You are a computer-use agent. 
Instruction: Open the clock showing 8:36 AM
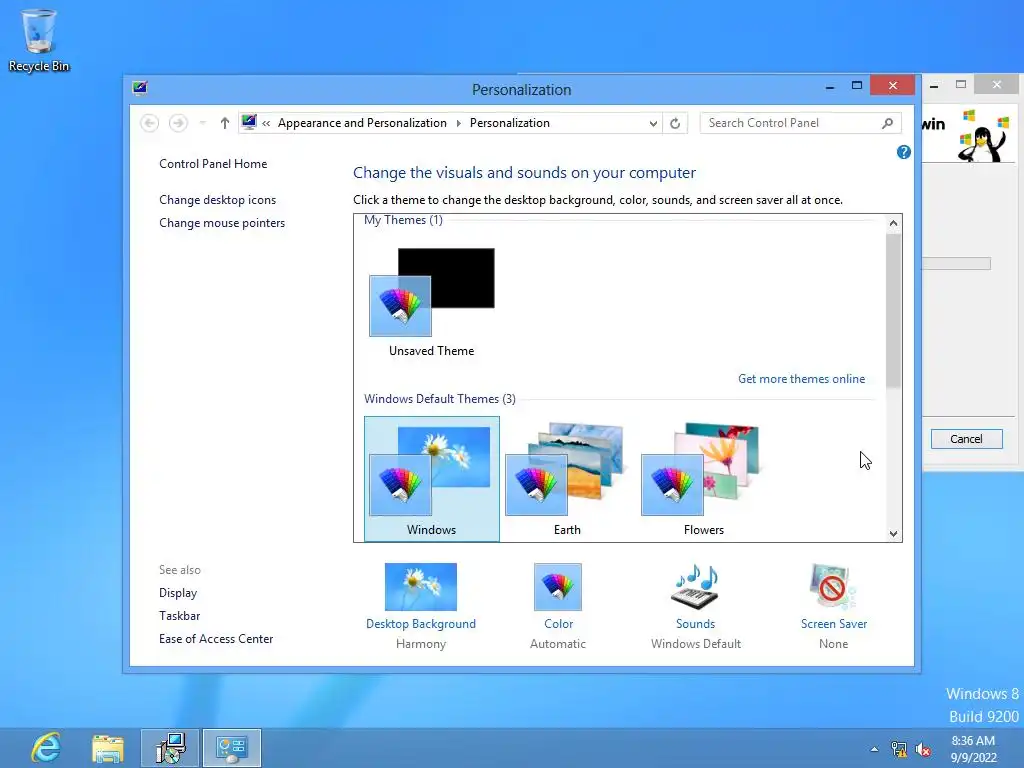(973, 748)
